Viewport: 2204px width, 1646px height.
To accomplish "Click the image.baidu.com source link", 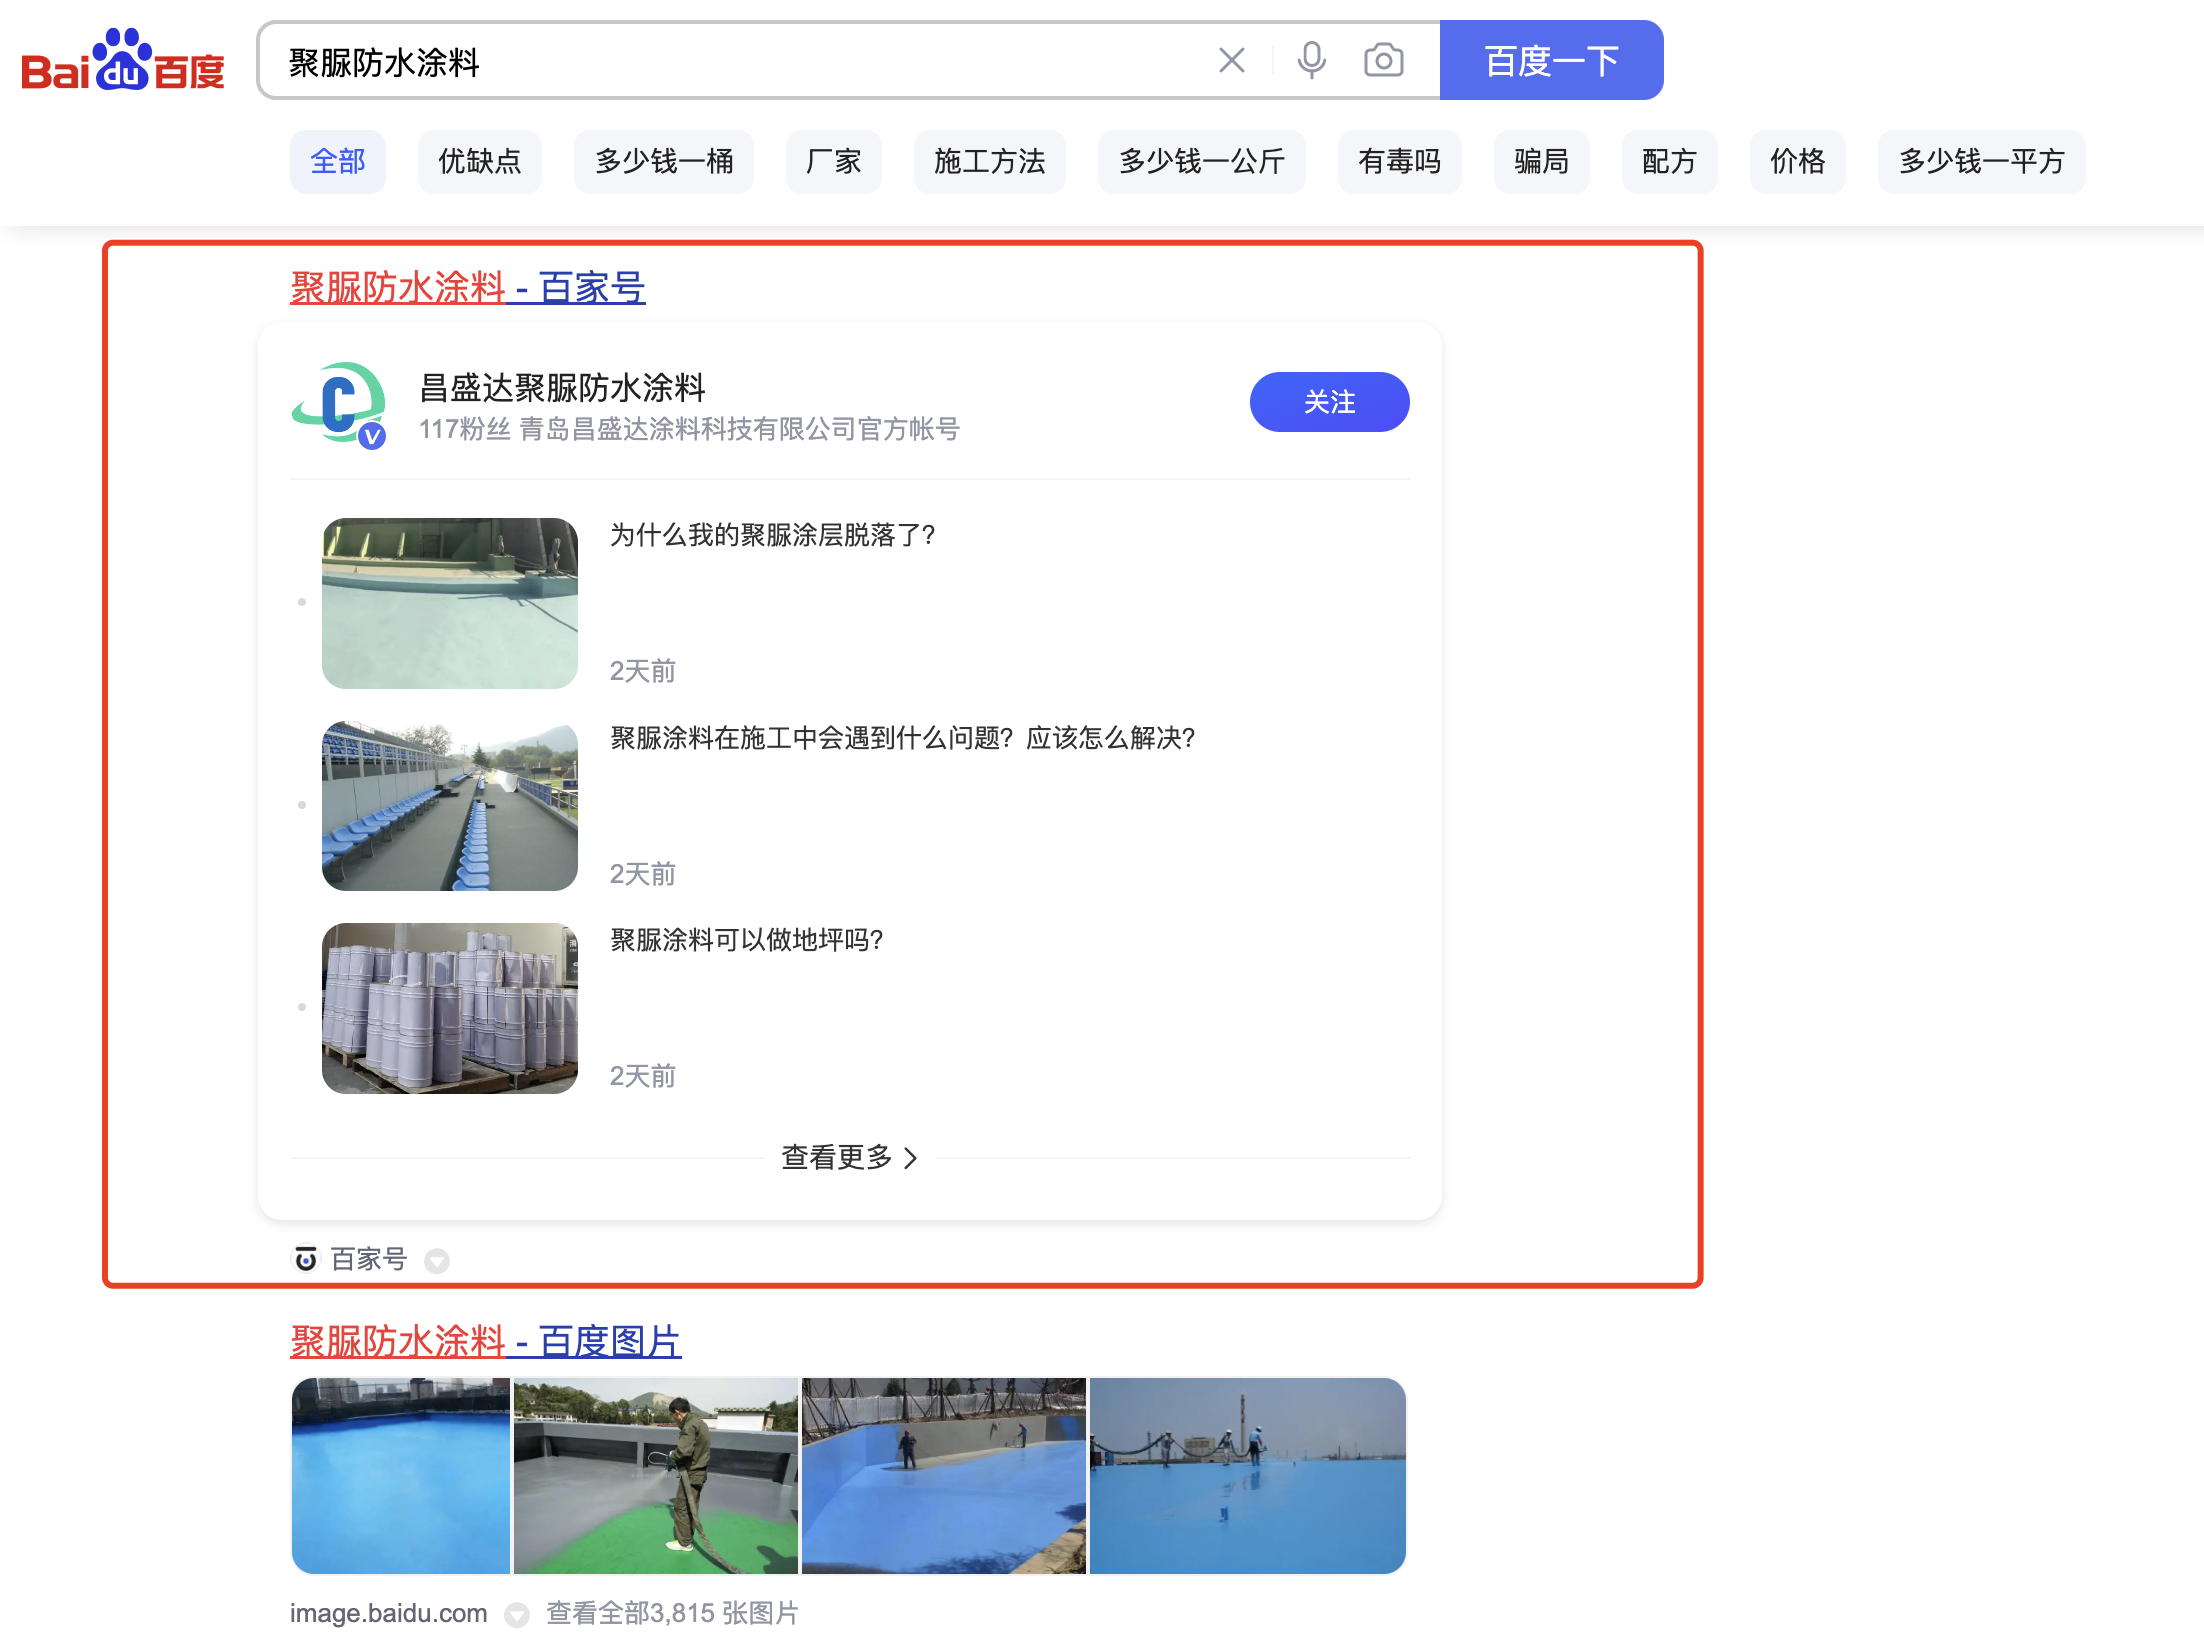I will pos(389,1613).
